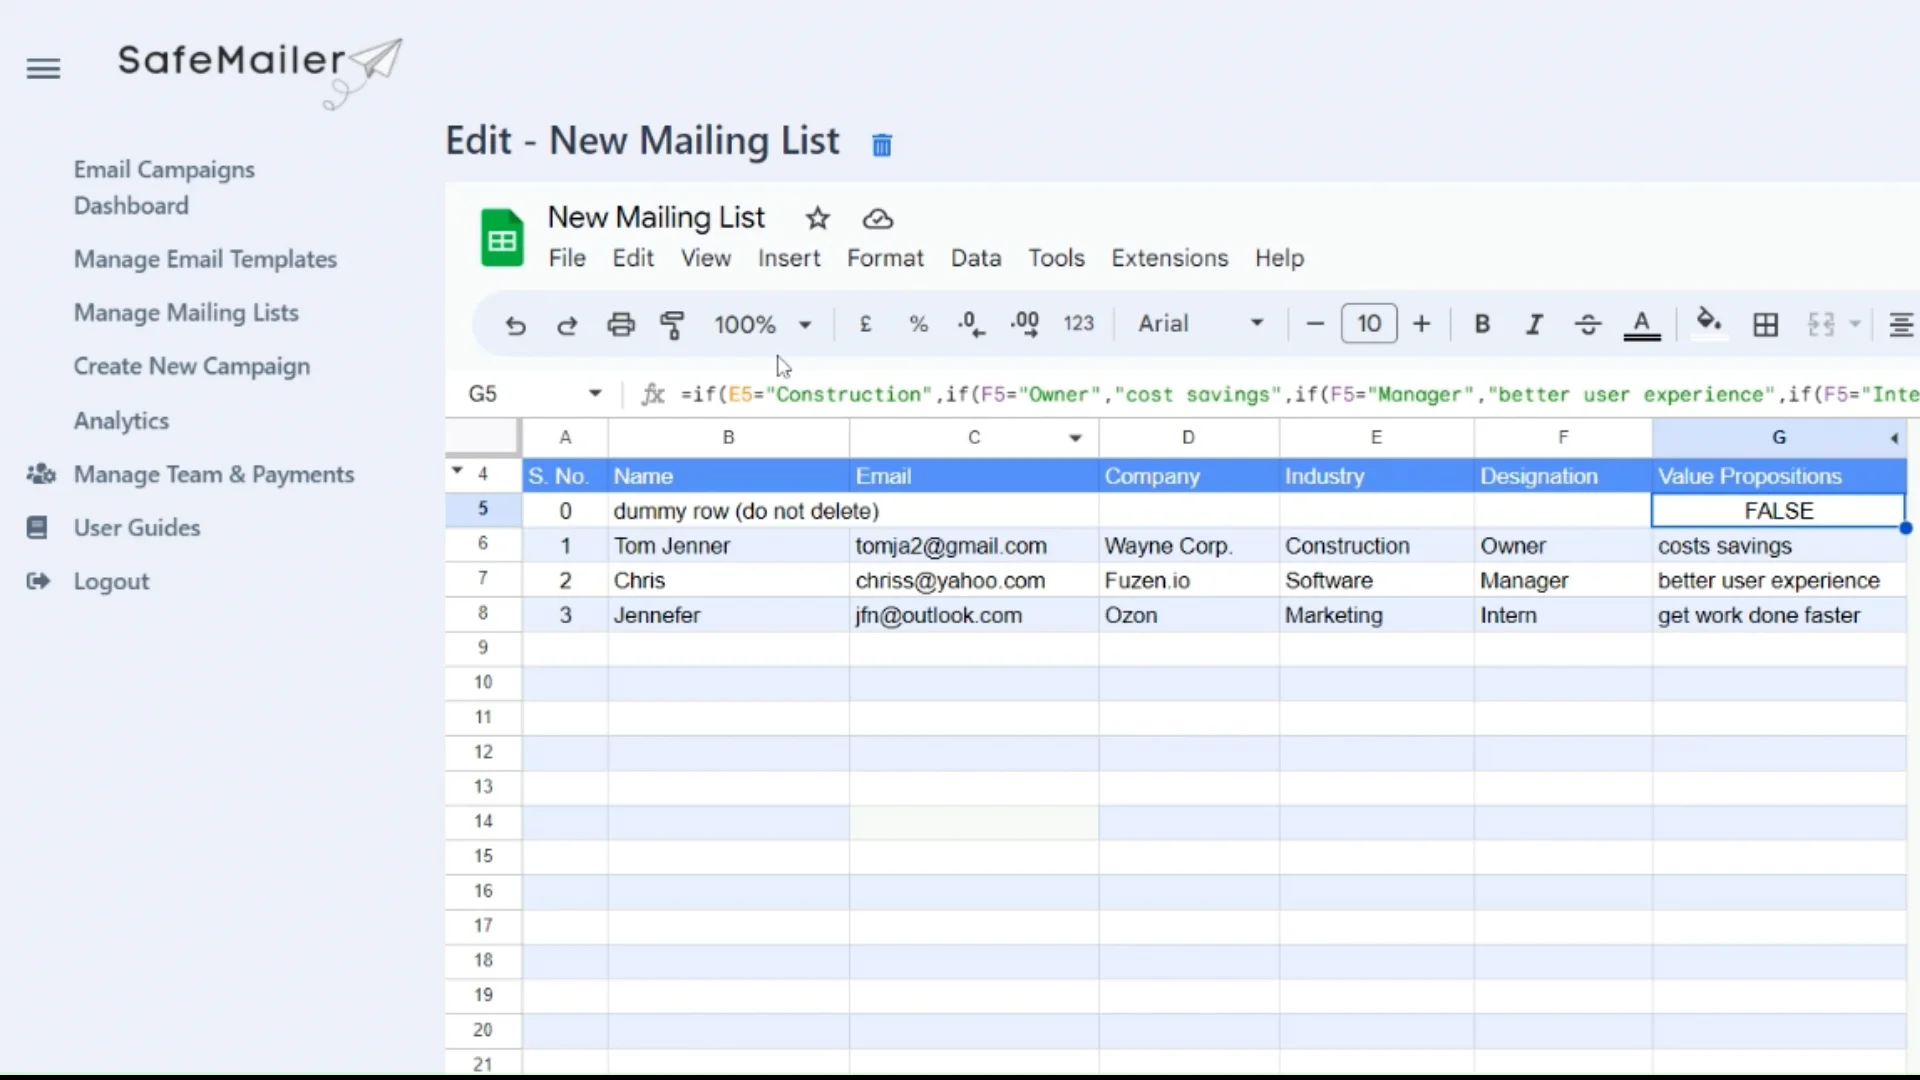The width and height of the screenshot is (1920, 1080).
Task: Click the Borders icon
Action: (x=1764, y=324)
